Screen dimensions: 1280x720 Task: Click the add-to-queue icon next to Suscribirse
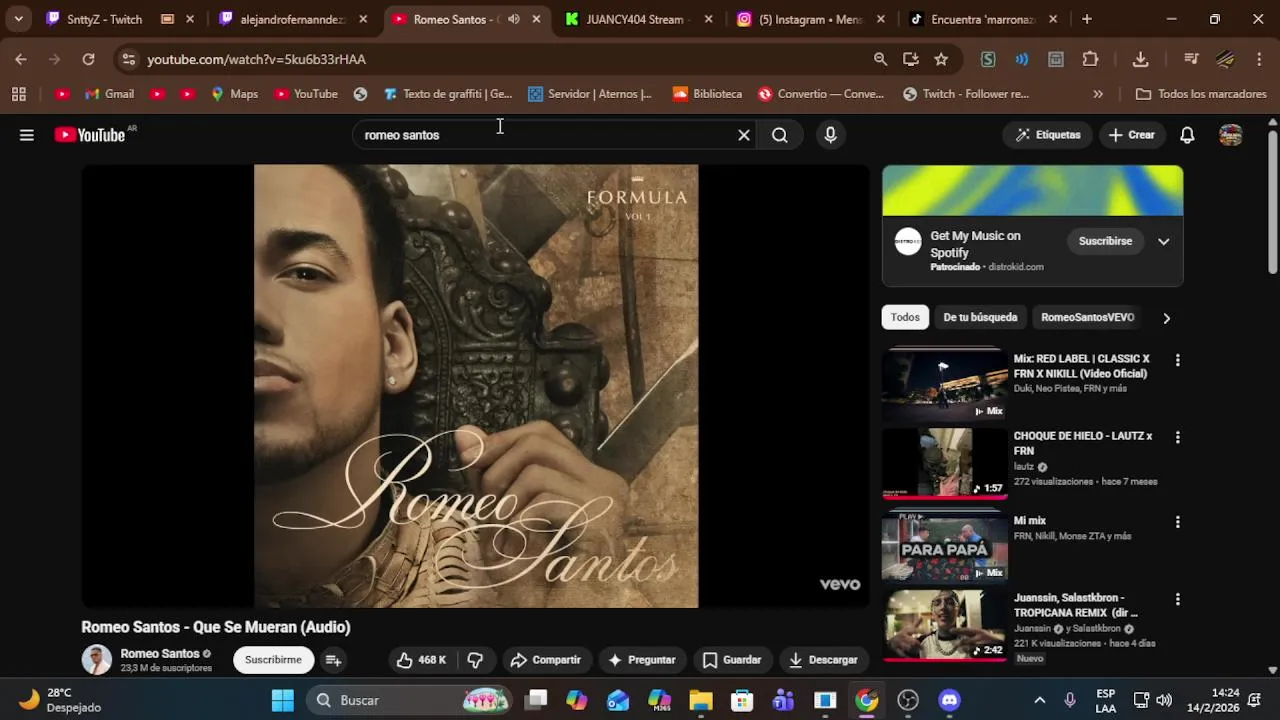[333, 660]
